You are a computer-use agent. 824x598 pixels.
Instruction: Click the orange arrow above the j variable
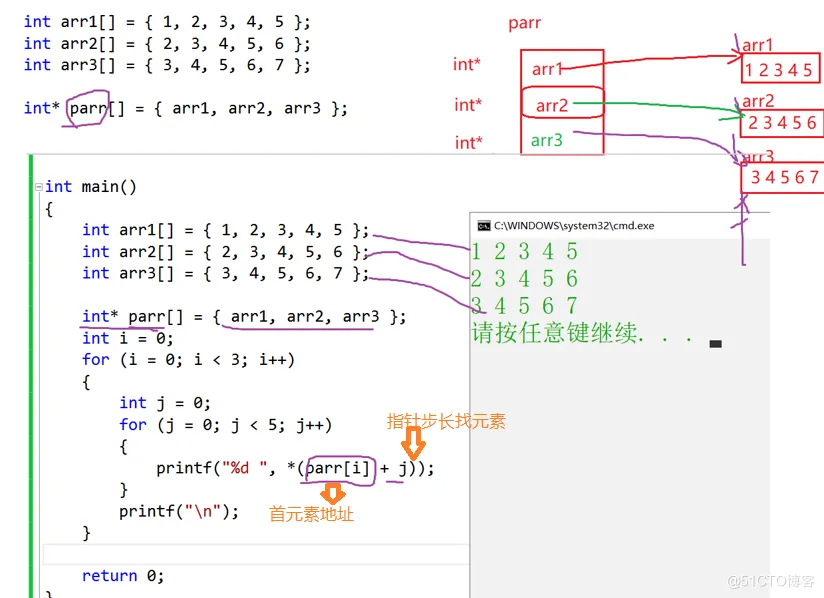pyautogui.click(x=413, y=443)
